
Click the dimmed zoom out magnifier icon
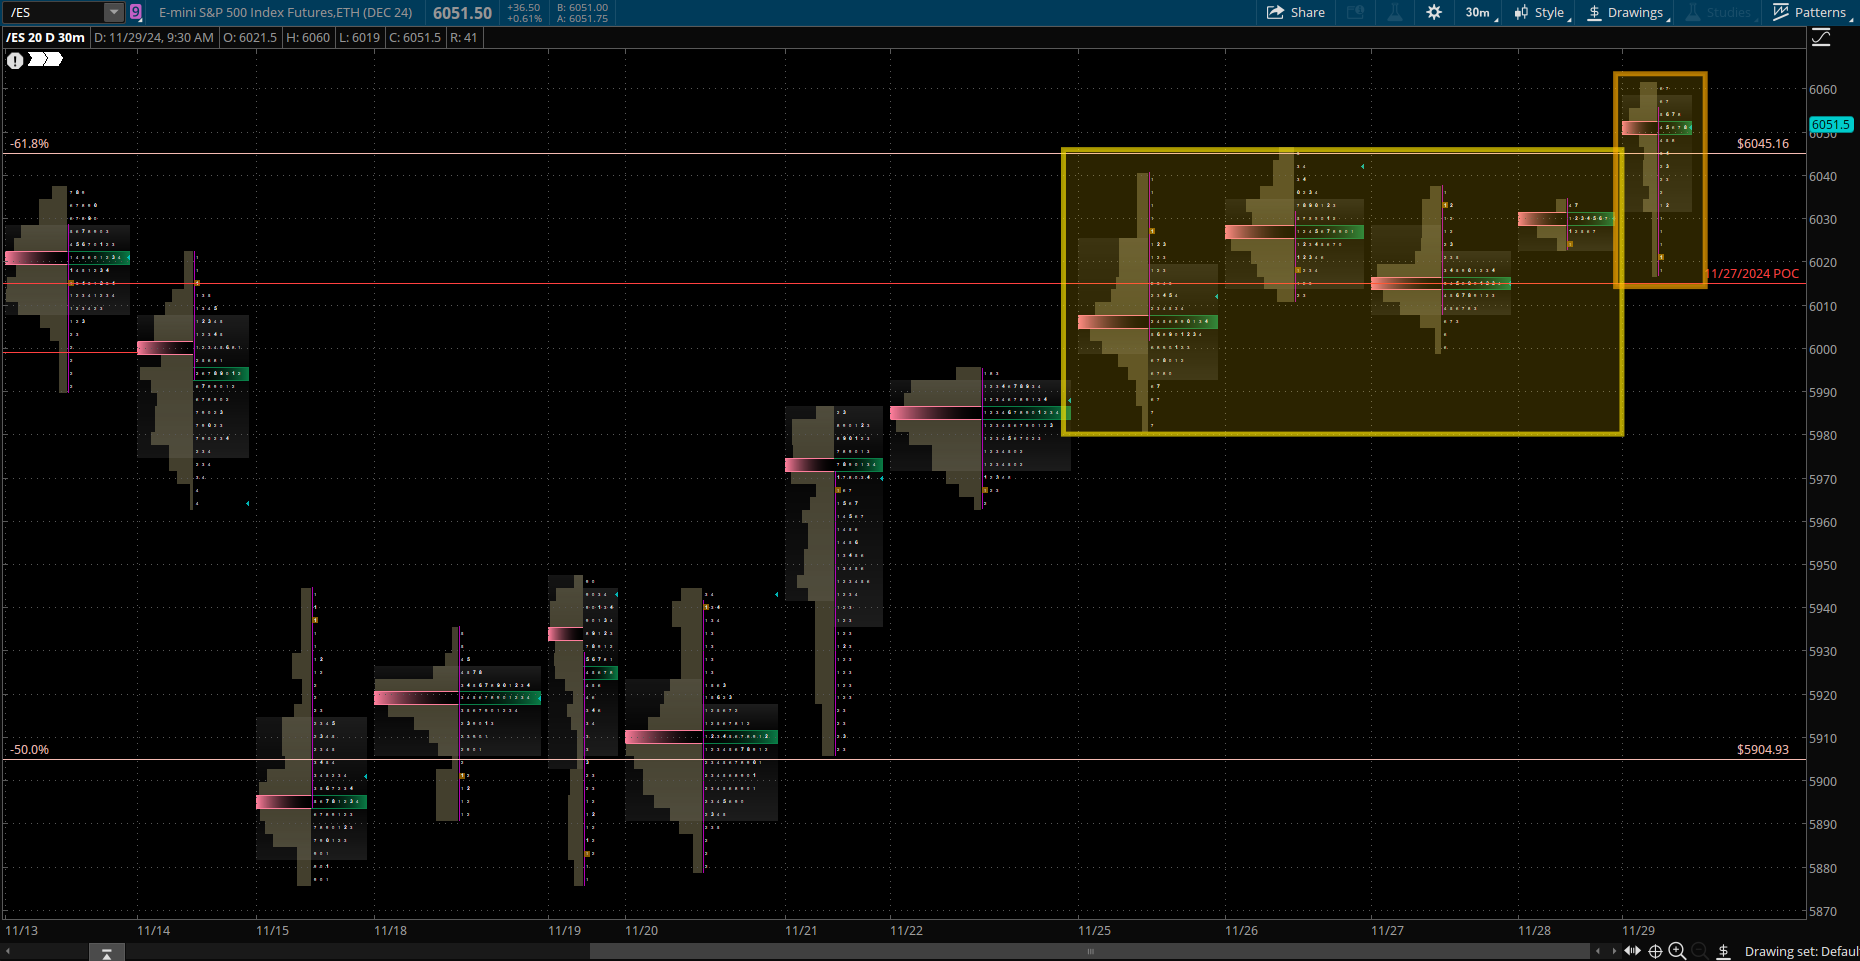pos(1699,951)
